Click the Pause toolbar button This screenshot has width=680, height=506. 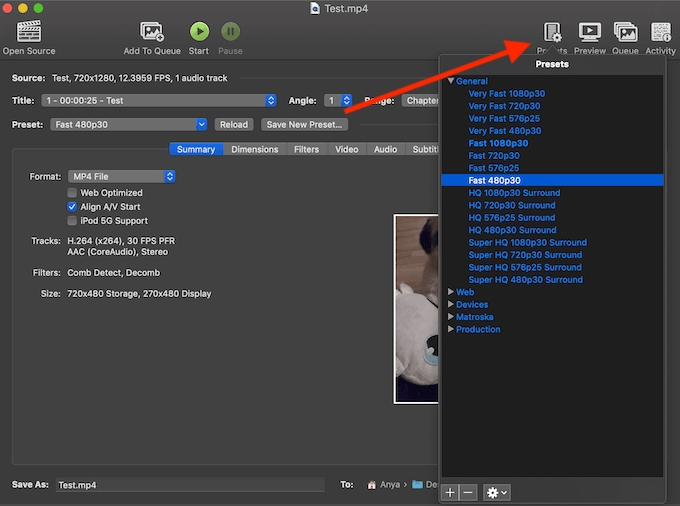coord(230,32)
